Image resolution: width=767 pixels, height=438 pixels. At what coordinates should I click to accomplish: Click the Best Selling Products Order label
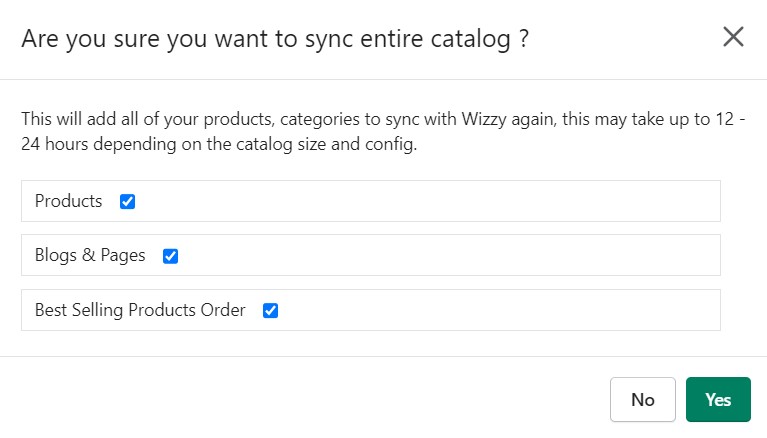pos(140,310)
